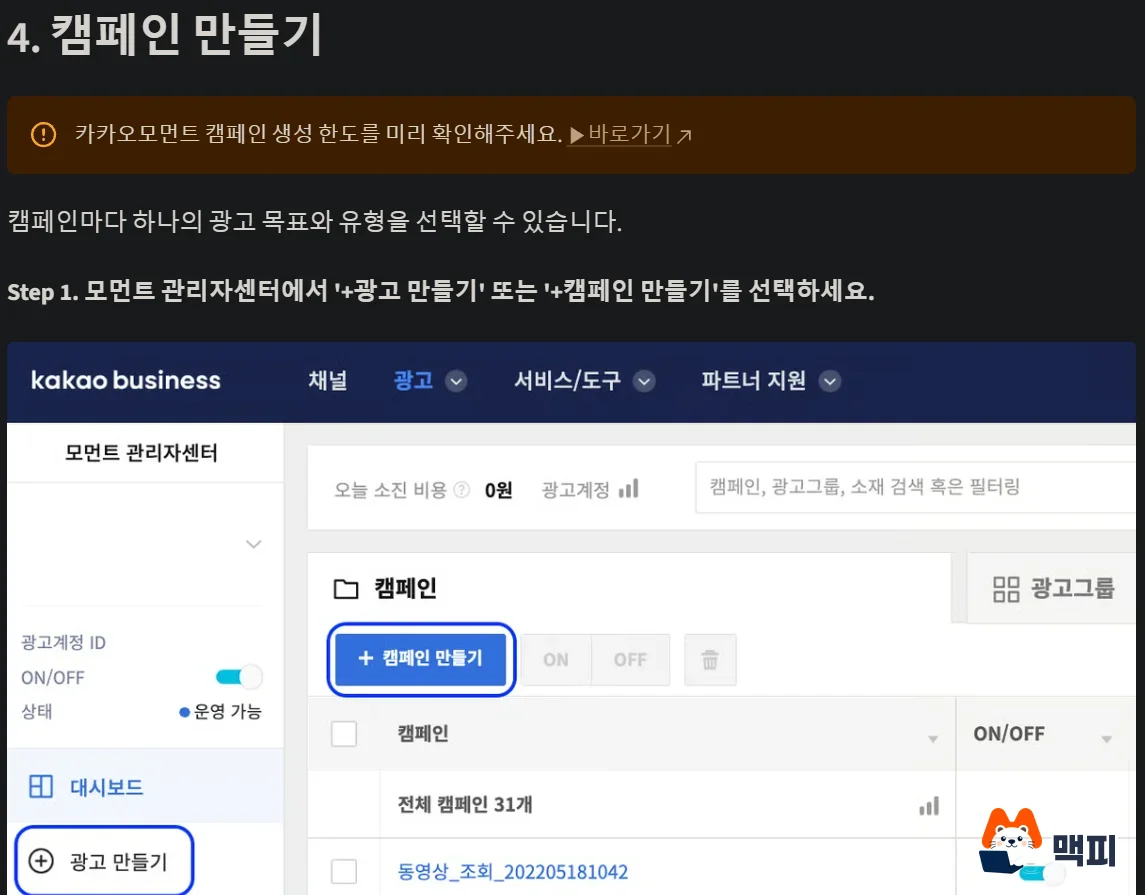Click the 광고 만들기 button

[x=104, y=861]
